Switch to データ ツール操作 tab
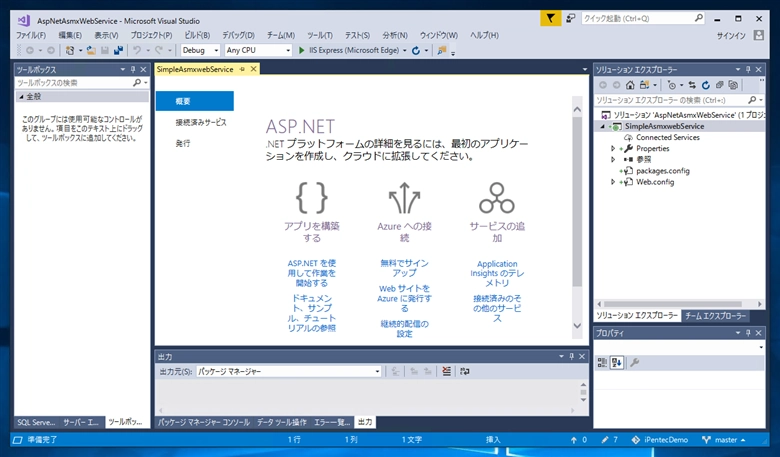Viewport: 780px width, 457px height. click(282, 422)
